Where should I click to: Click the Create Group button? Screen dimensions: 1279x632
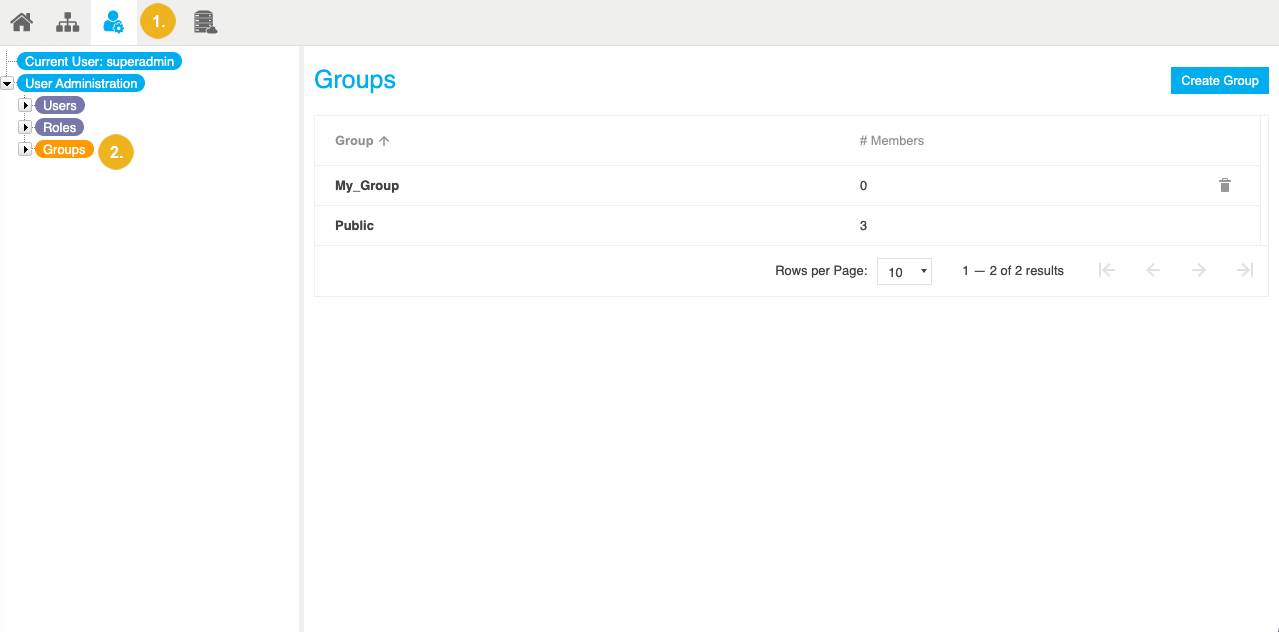click(x=1219, y=80)
